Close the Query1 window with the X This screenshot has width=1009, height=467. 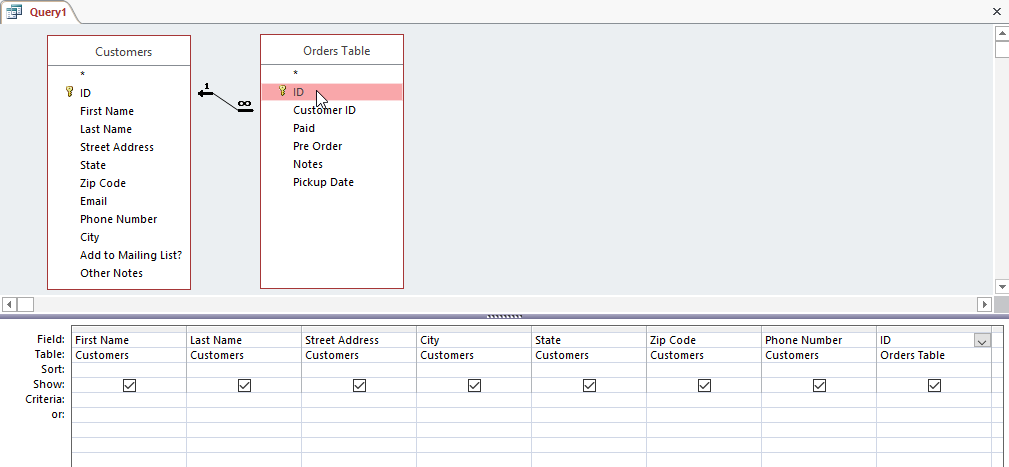click(x=997, y=11)
